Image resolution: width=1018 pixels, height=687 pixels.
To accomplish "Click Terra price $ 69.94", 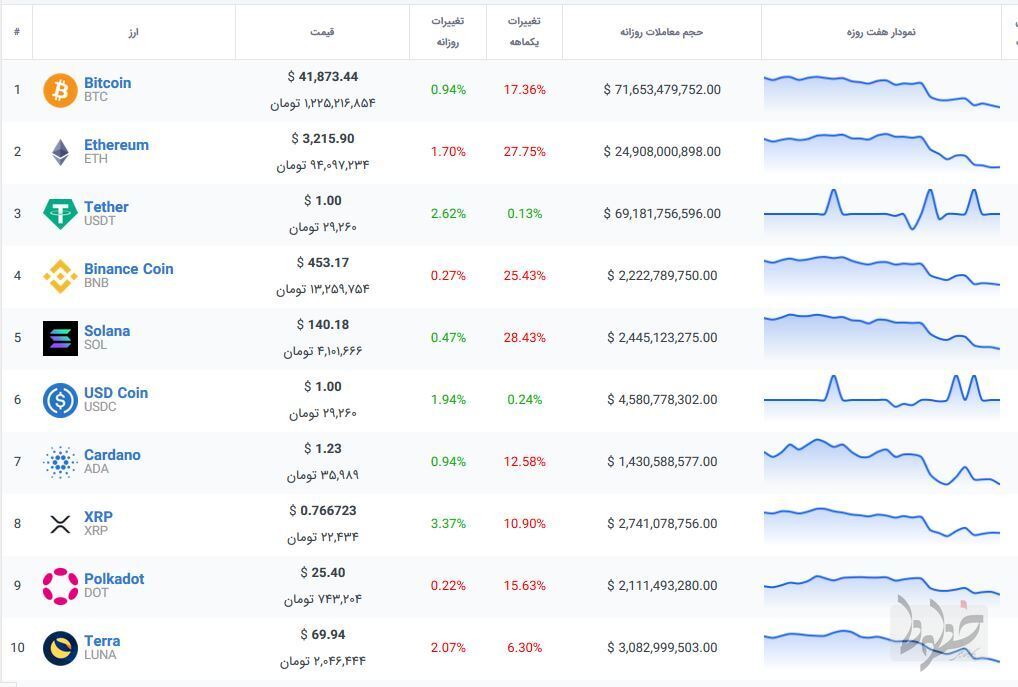I will point(323,634).
